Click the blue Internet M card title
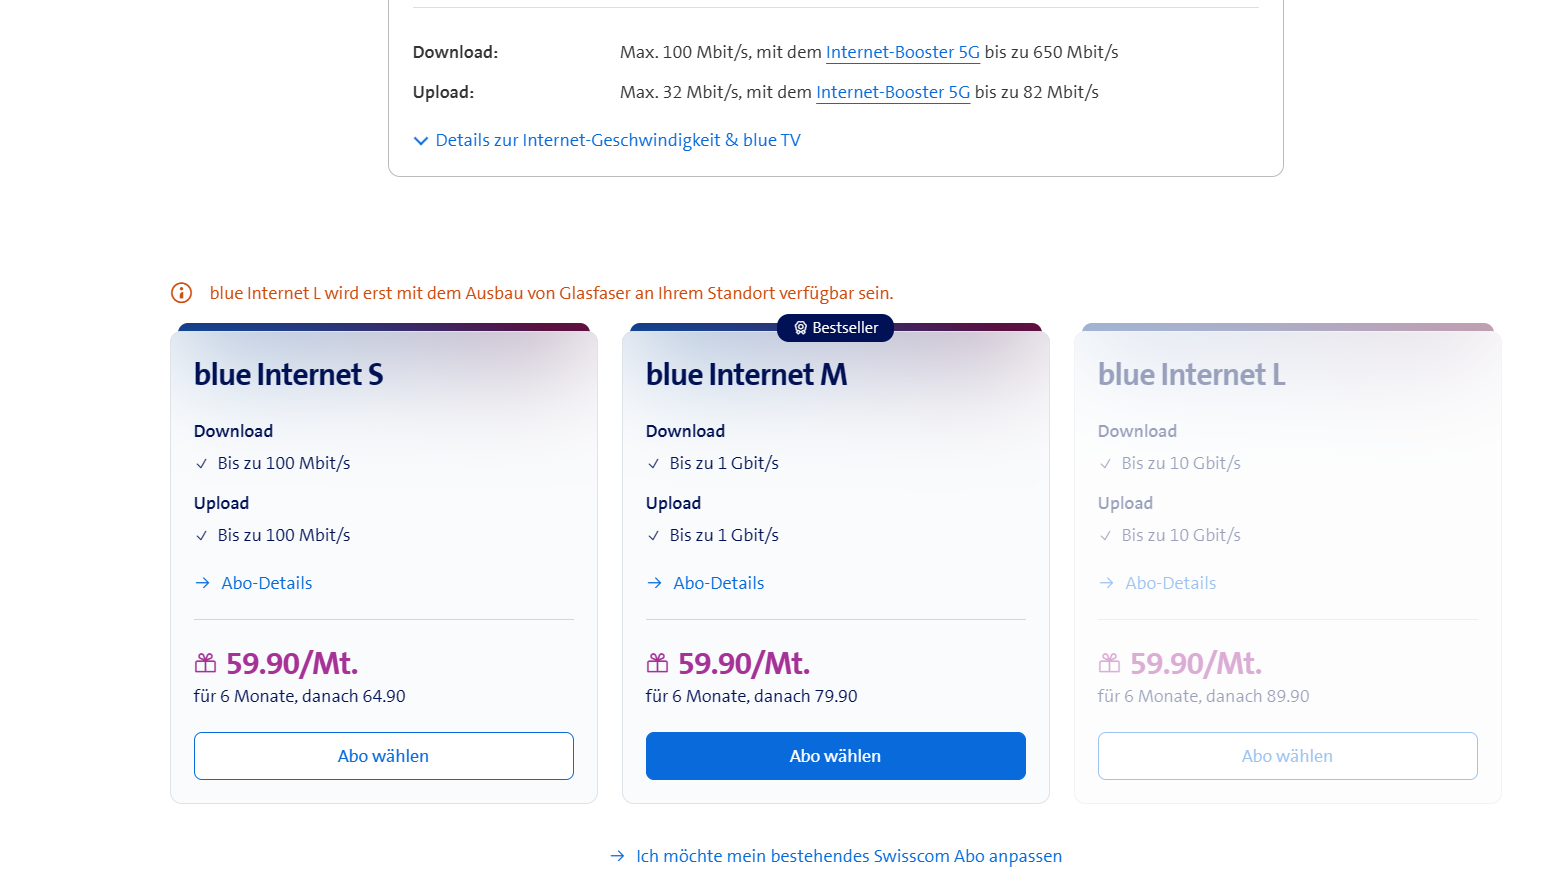This screenshot has height=870, width=1555. pyautogui.click(x=746, y=375)
